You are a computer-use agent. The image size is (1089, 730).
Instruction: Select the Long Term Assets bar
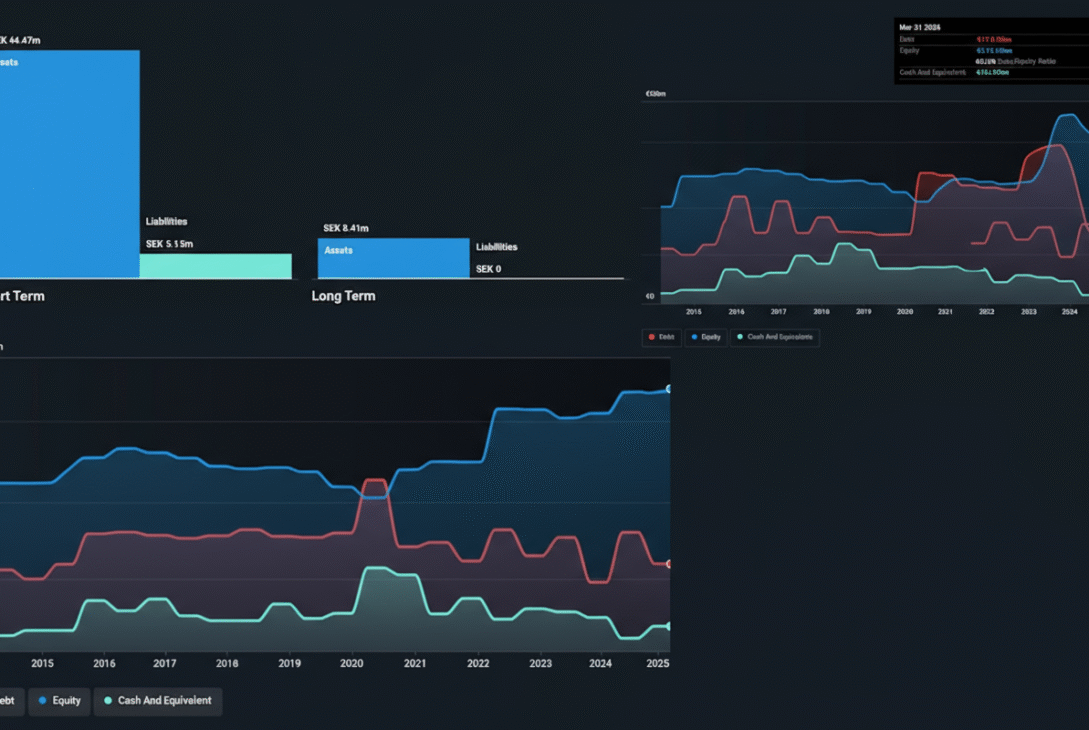(393, 259)
